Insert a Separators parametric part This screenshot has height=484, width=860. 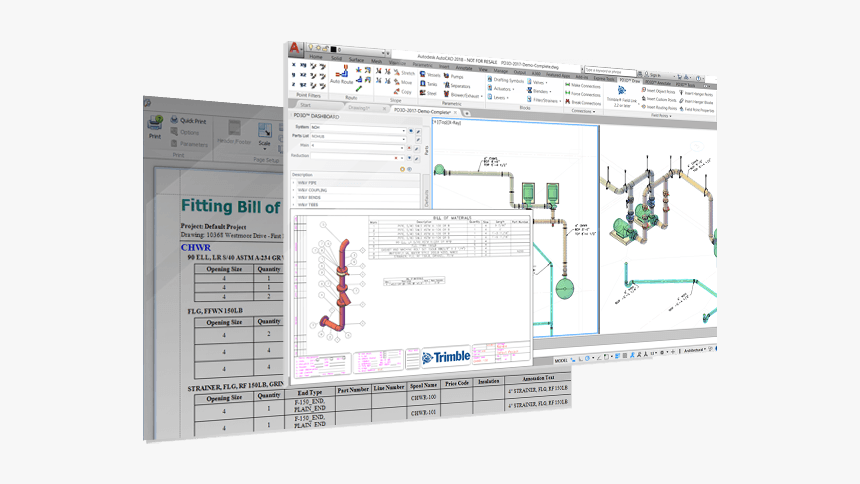pos(457,86)
